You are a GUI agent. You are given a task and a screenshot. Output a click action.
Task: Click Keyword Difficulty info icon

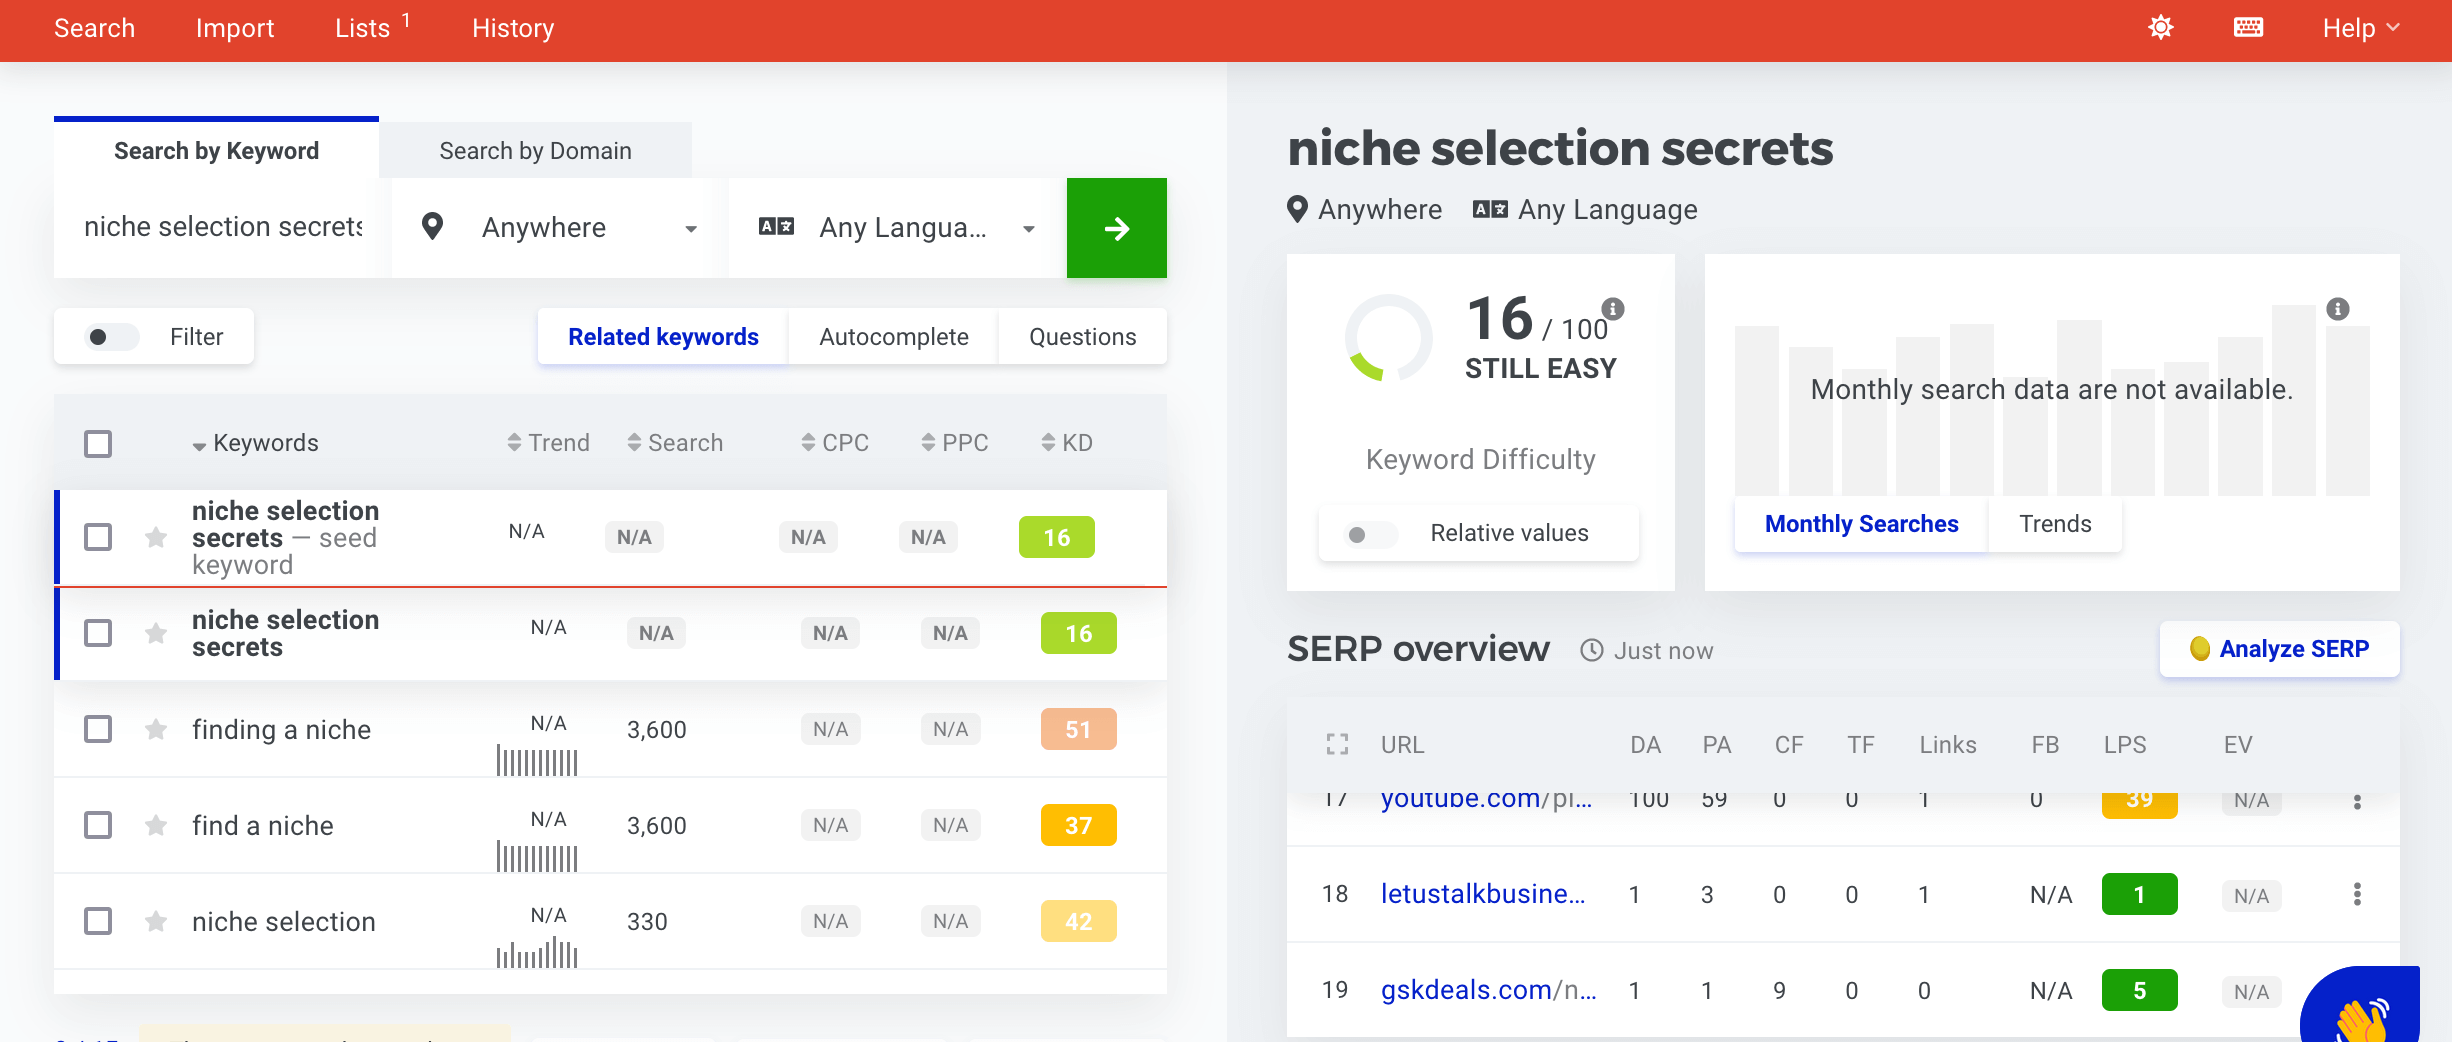coord(1613,308)
